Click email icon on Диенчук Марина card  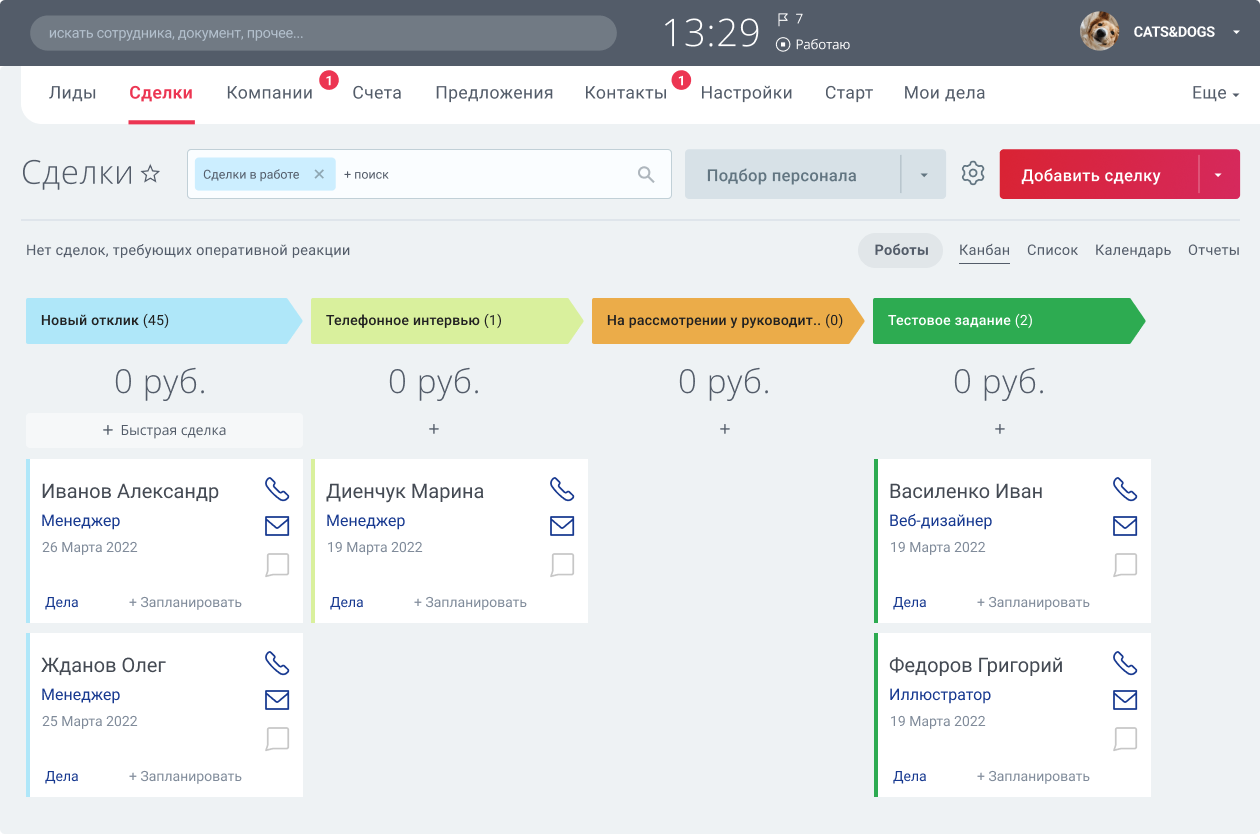point(562,526)
